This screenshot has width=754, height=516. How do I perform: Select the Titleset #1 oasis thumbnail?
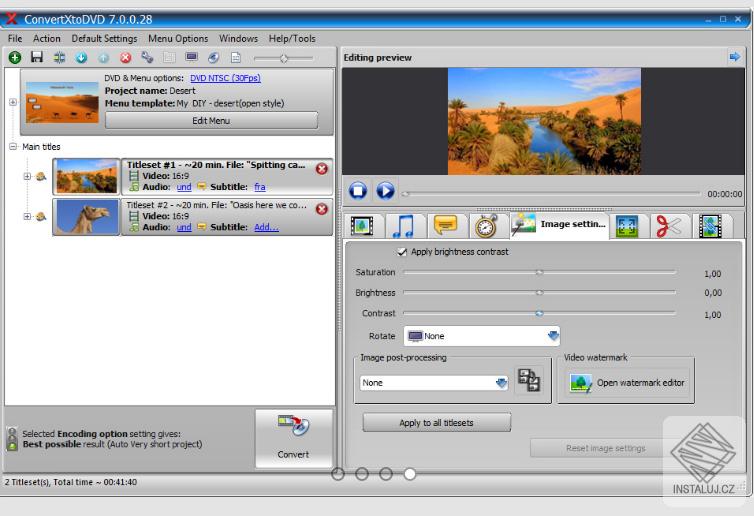pyautogui.click(x=86, y=176)
